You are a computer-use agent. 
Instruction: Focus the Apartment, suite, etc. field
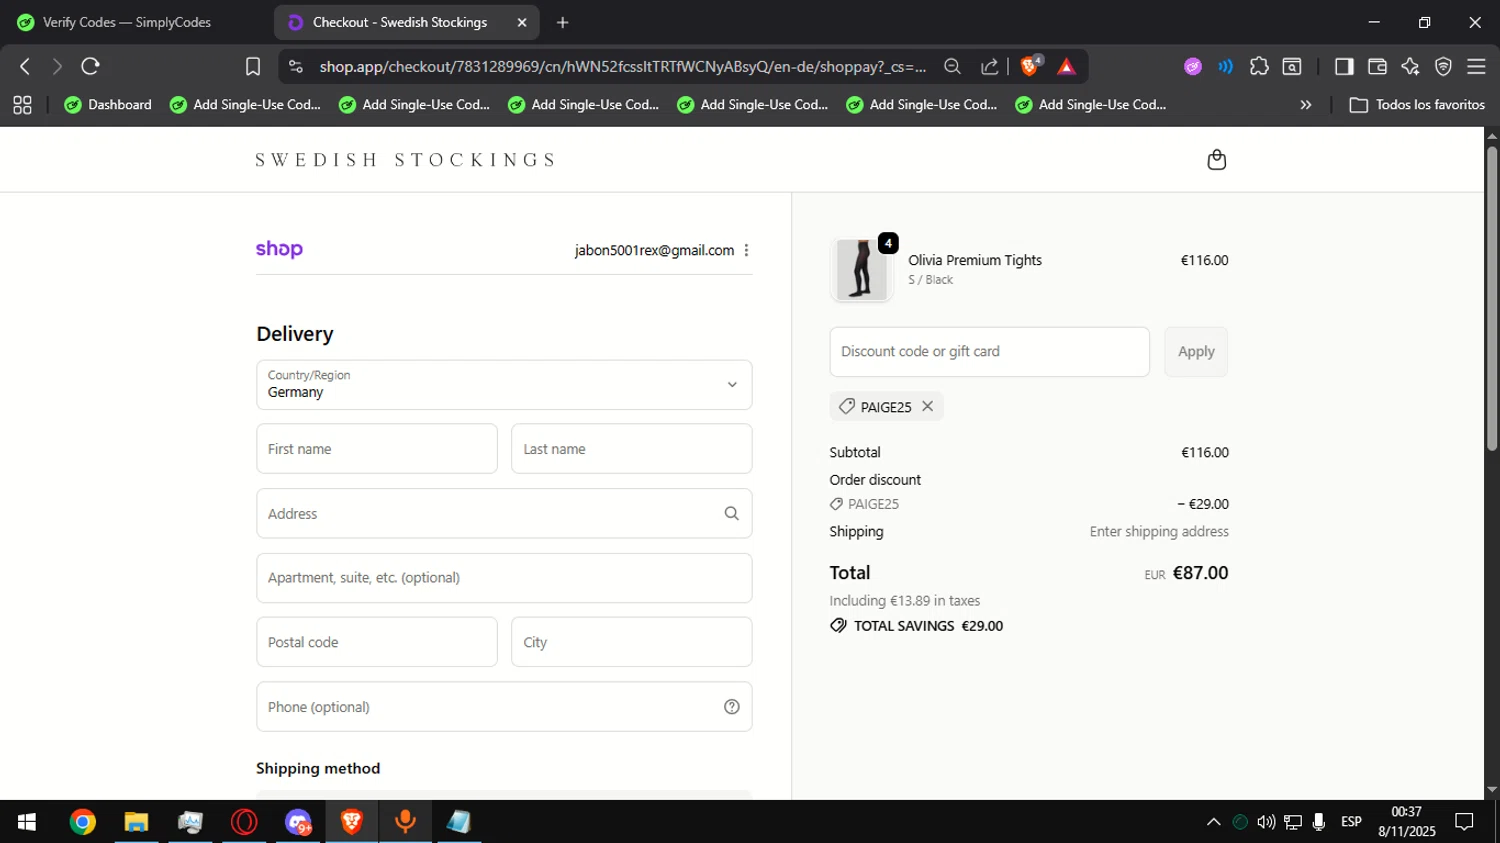(x=504, y=578)
